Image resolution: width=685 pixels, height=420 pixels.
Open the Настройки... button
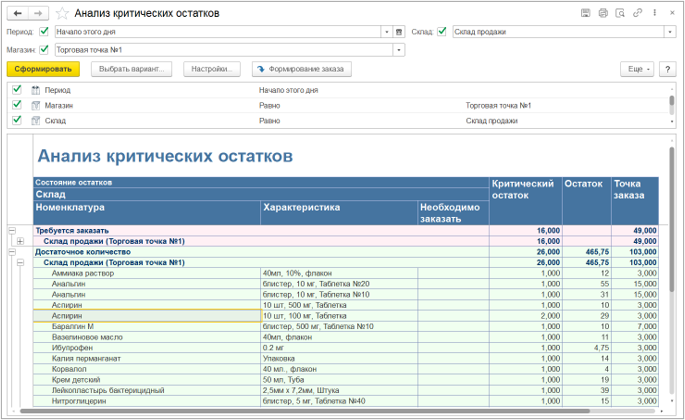212,69
